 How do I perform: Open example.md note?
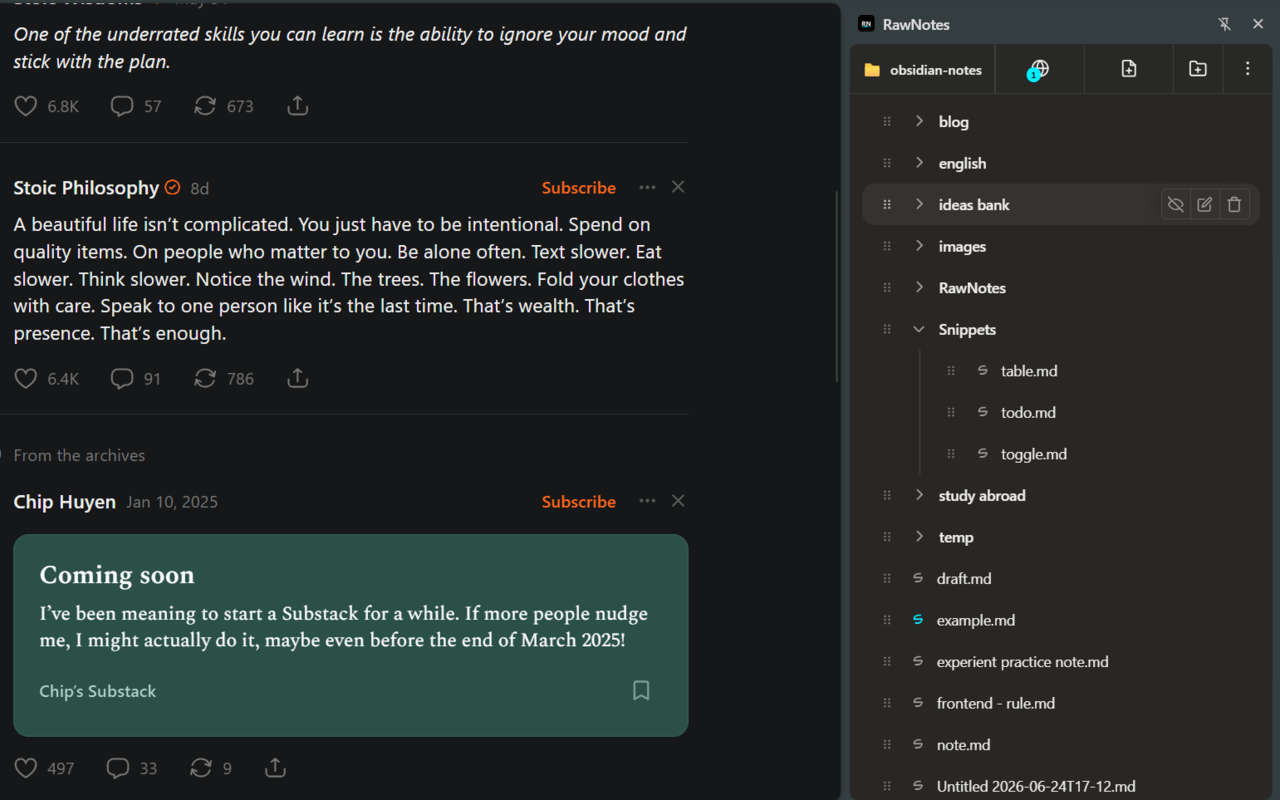click(976, 620)
